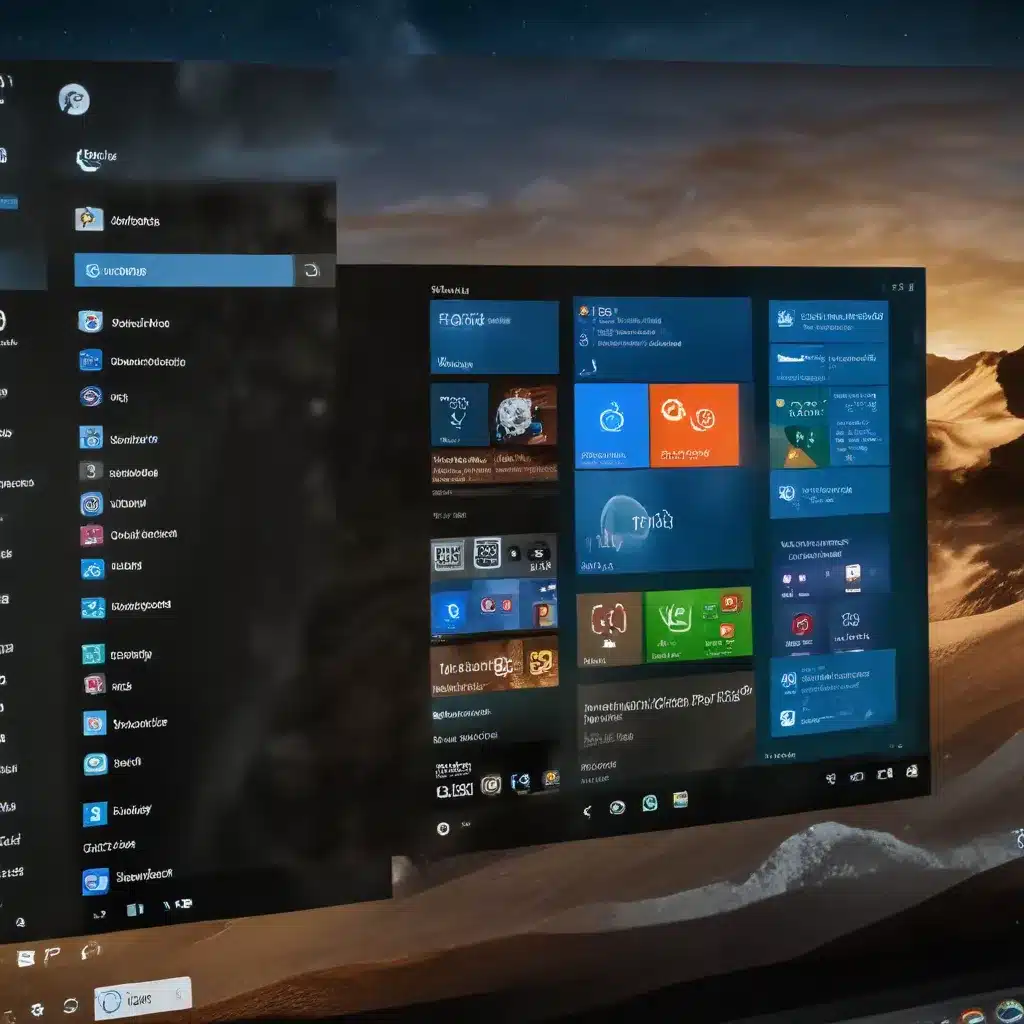The image size is (1024, 1024).
Task: Click the grey square icon in app list
Action: (x=90, y=472)
